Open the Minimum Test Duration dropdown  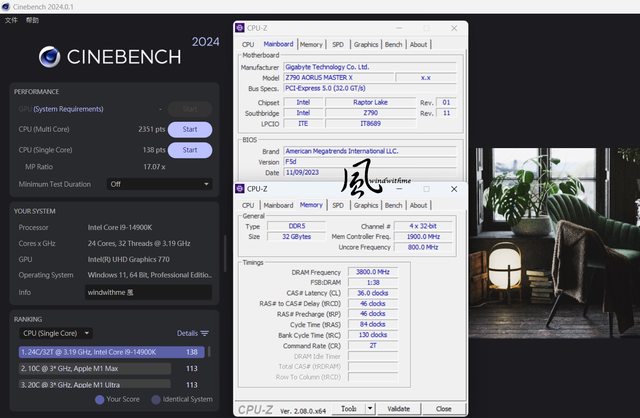tap(160, 184)
